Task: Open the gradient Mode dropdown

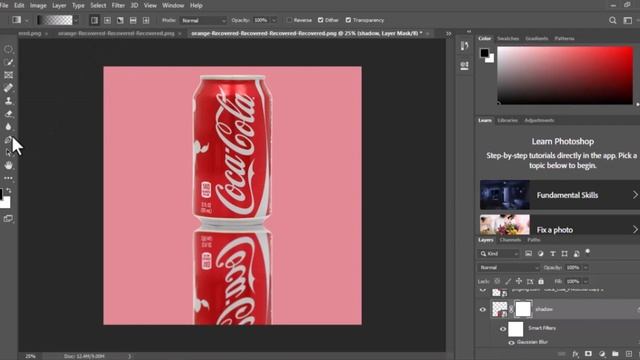Action: coord(203,20)
